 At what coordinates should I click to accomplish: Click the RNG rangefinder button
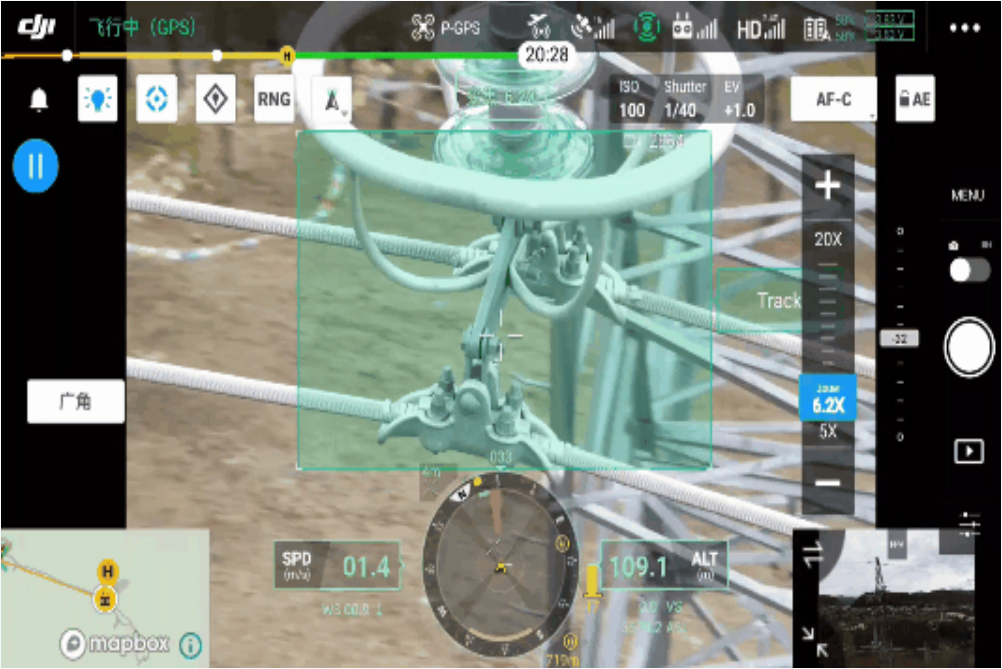[x=274, y=99]
